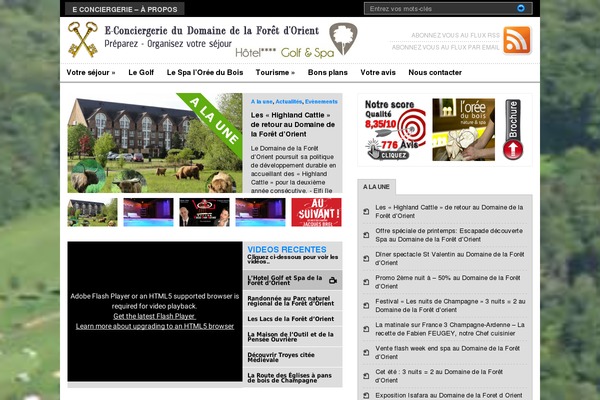This screenshot has width=600, height=400.
Task: Open sidebar Les Highland Cattle de retour link
Action: click(x=449, y=211)
